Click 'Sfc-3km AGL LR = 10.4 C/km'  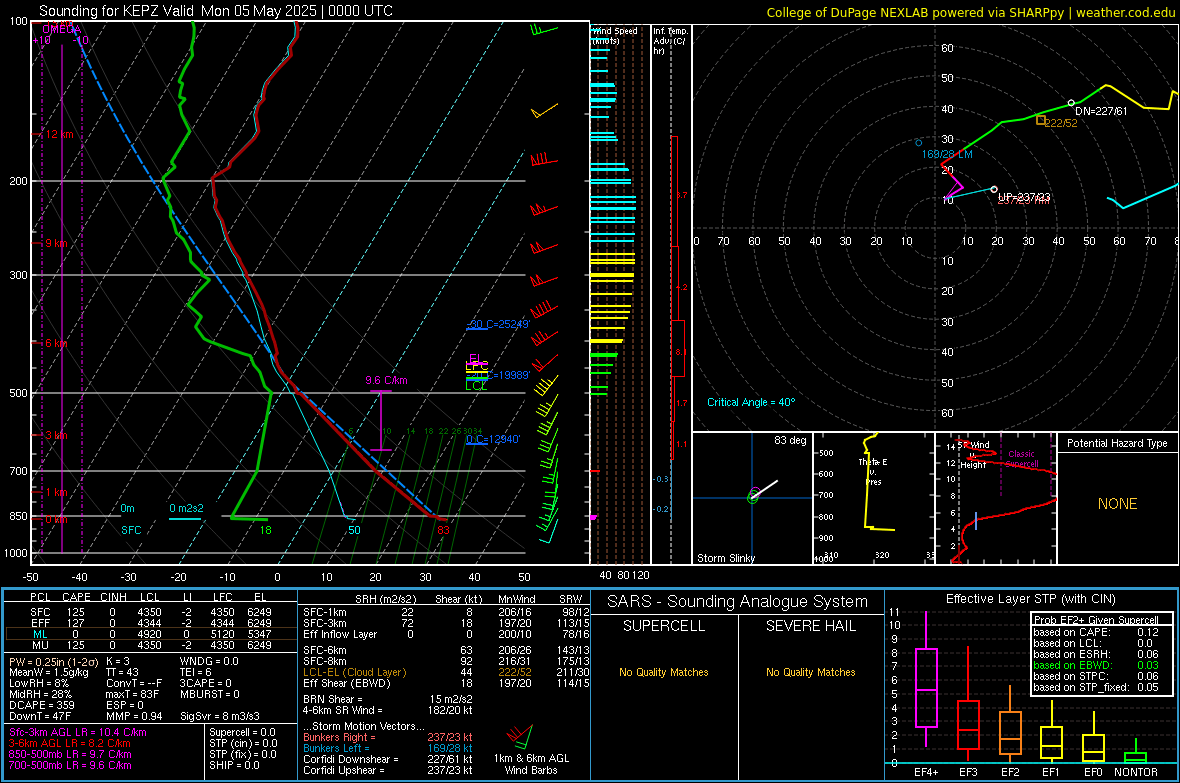[x=78, y=732]
